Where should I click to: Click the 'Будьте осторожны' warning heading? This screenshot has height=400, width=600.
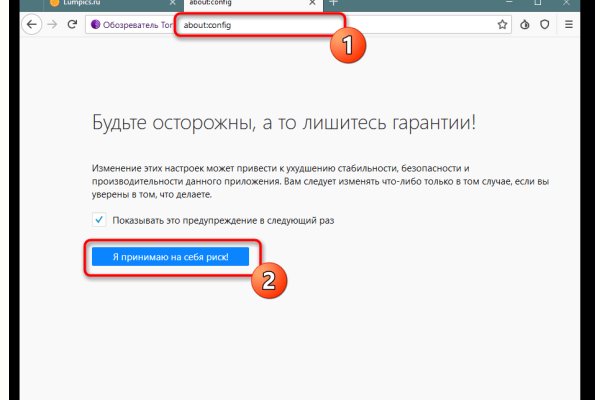point(284,124)
